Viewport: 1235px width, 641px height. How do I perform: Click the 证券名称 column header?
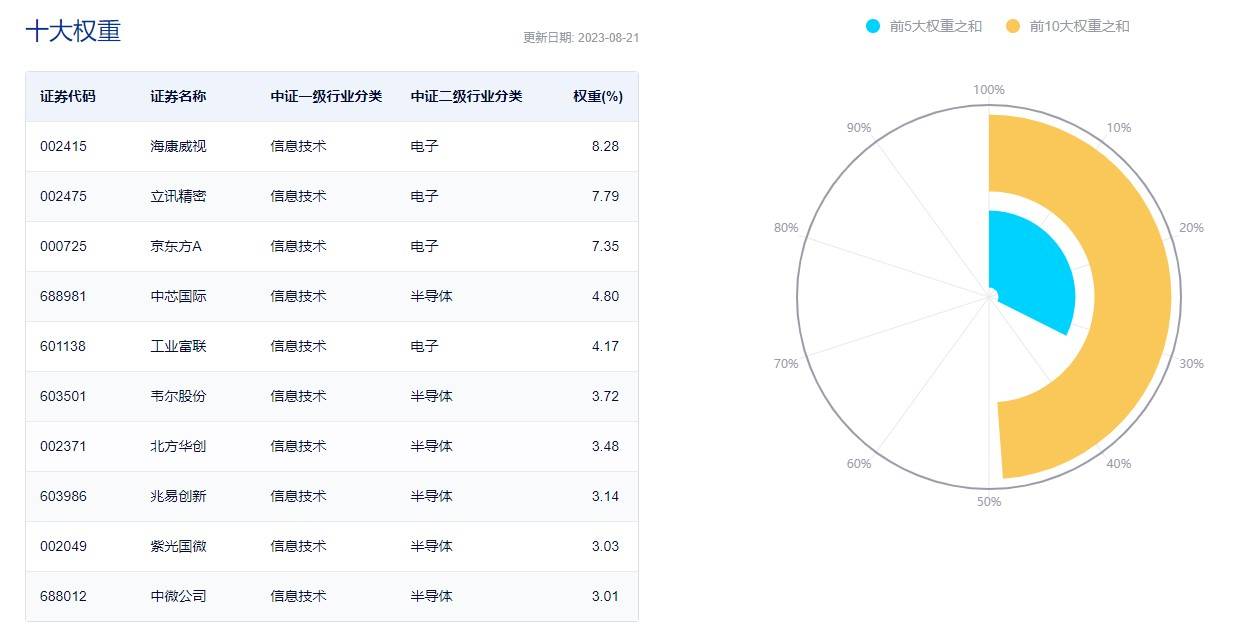(x=178, y=97)
